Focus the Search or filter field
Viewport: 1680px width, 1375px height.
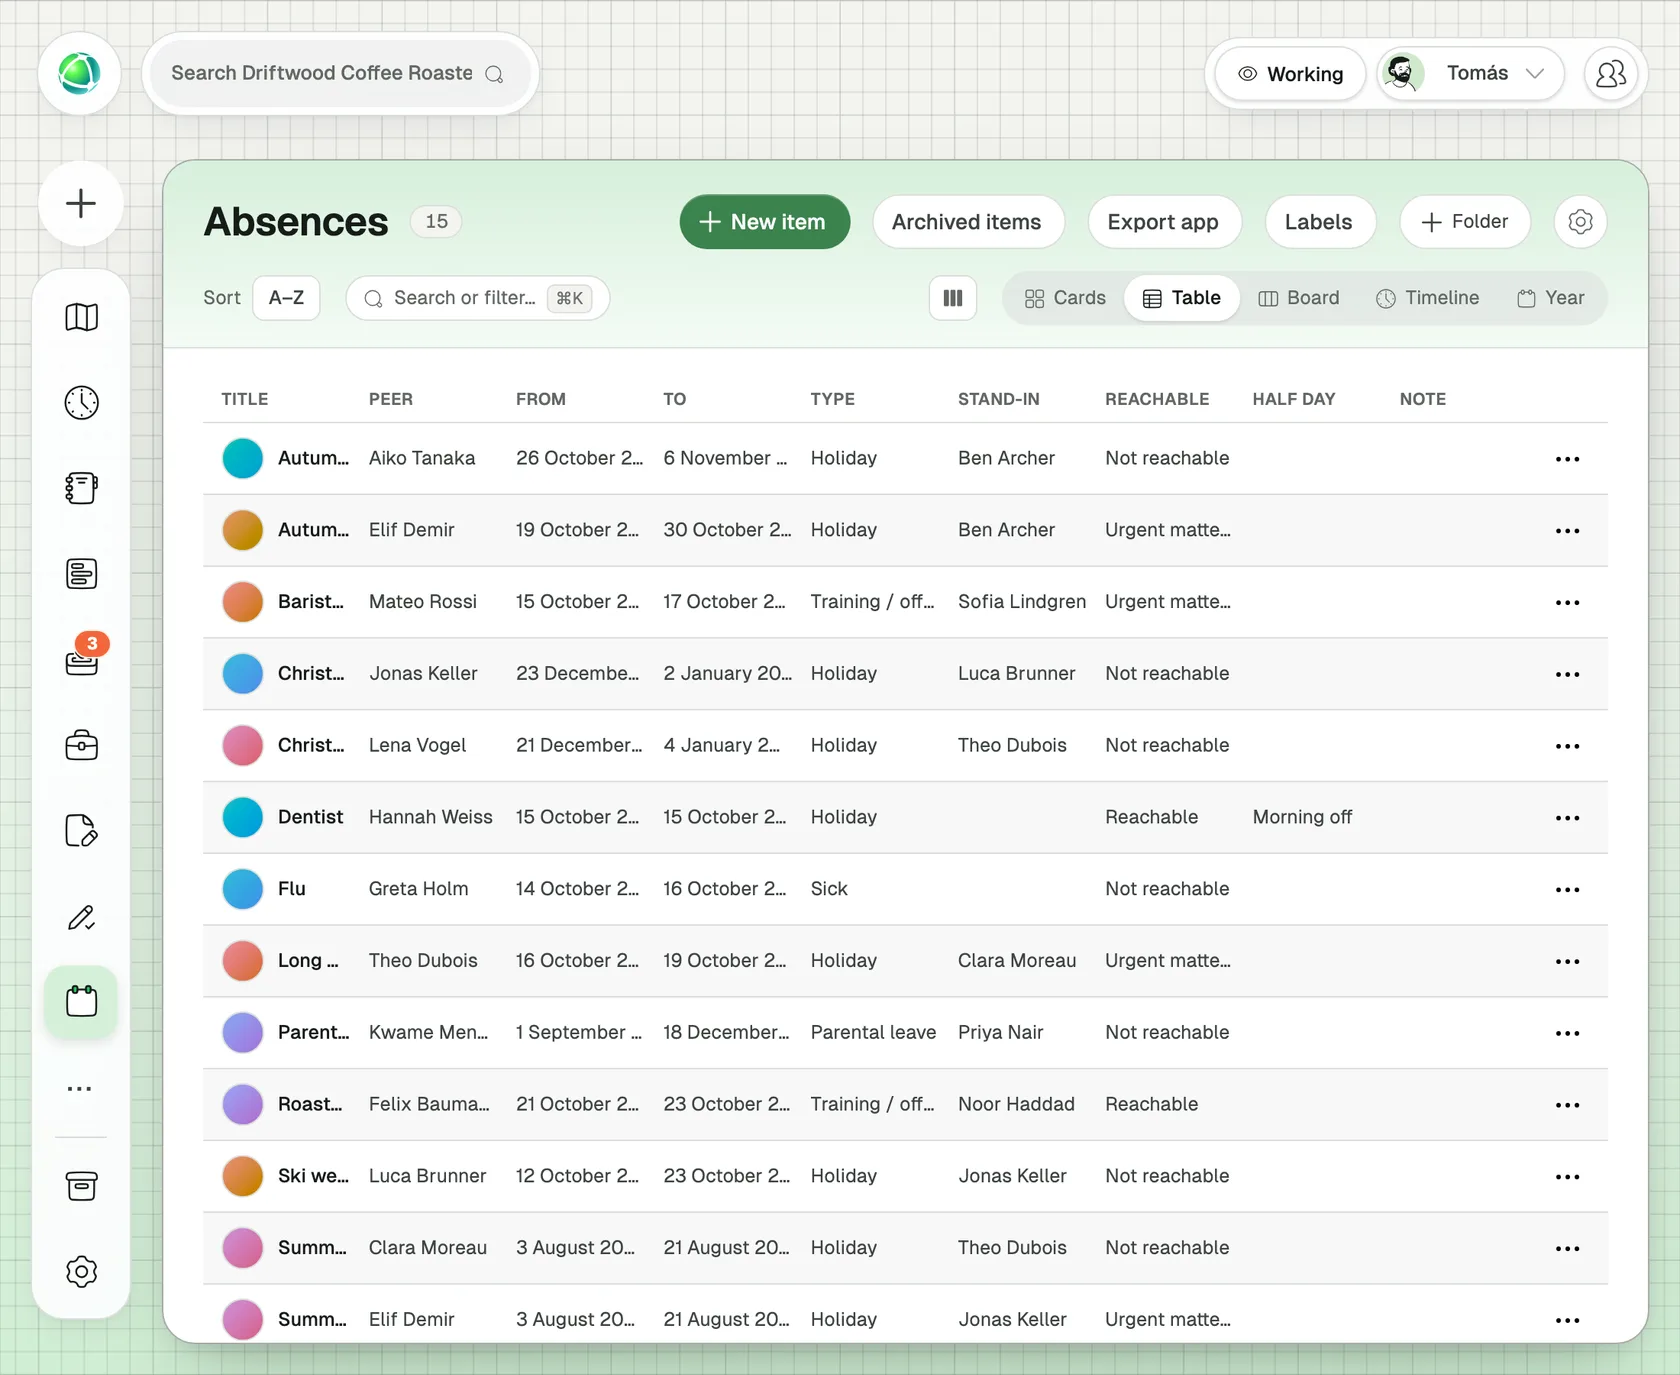click(478, 298)
